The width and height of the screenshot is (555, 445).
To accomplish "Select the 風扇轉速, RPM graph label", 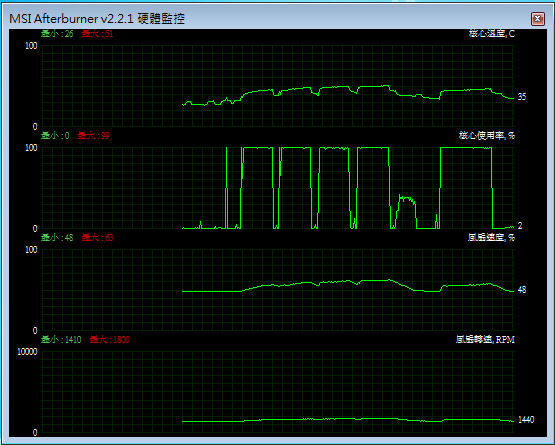I will (x=485, y=340).
